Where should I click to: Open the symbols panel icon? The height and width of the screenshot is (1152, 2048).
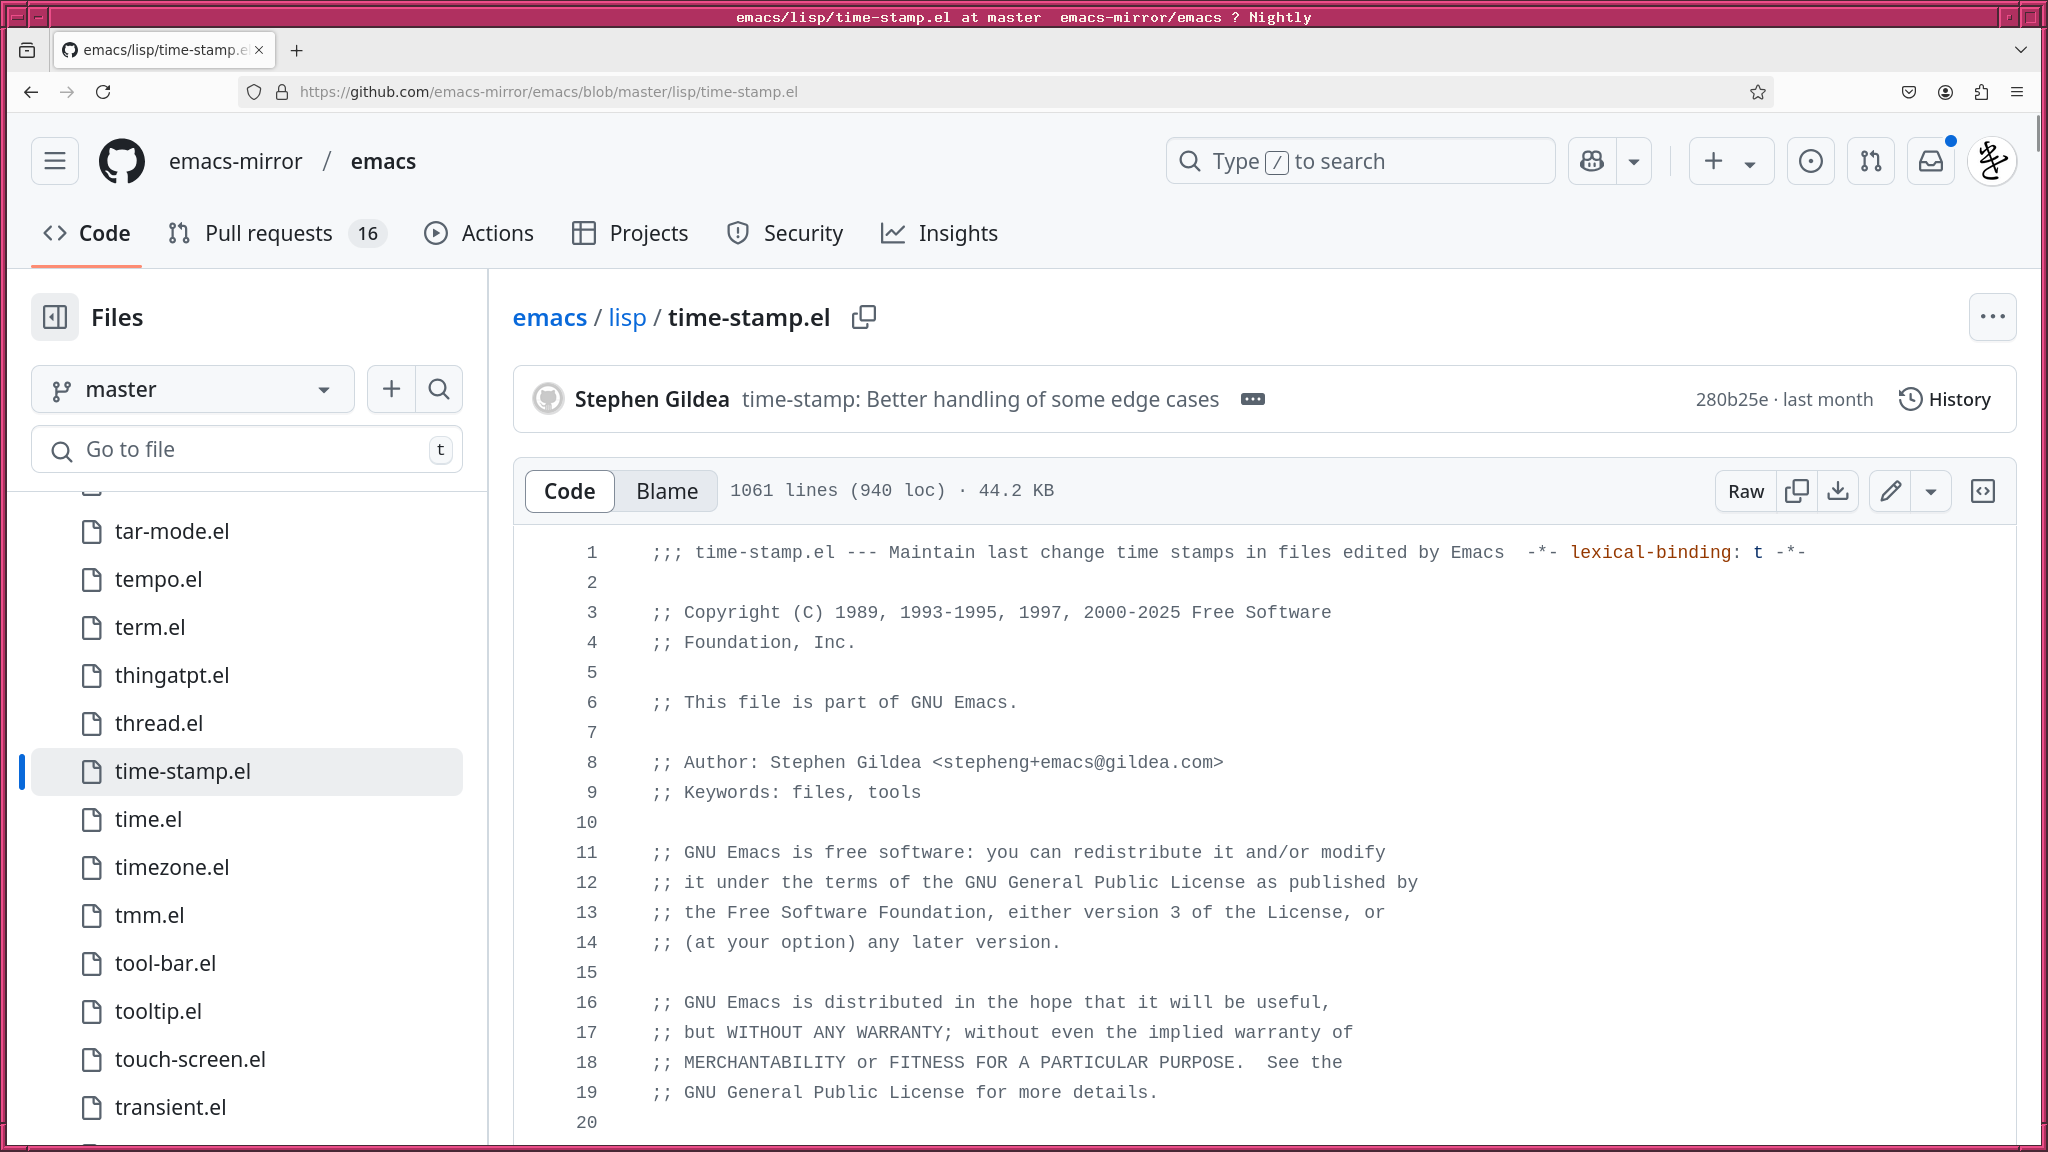(1982, 491)
